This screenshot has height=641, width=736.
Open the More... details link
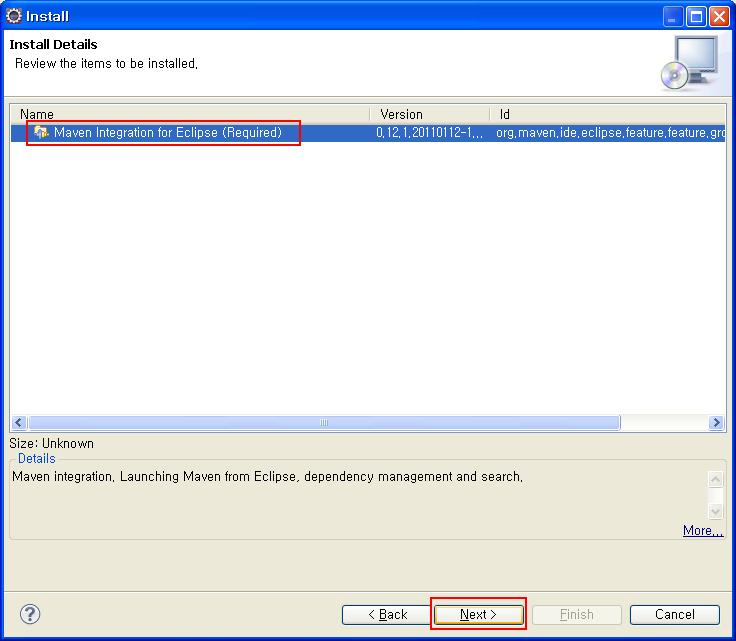pyautogui.click(x=703, y=530)
